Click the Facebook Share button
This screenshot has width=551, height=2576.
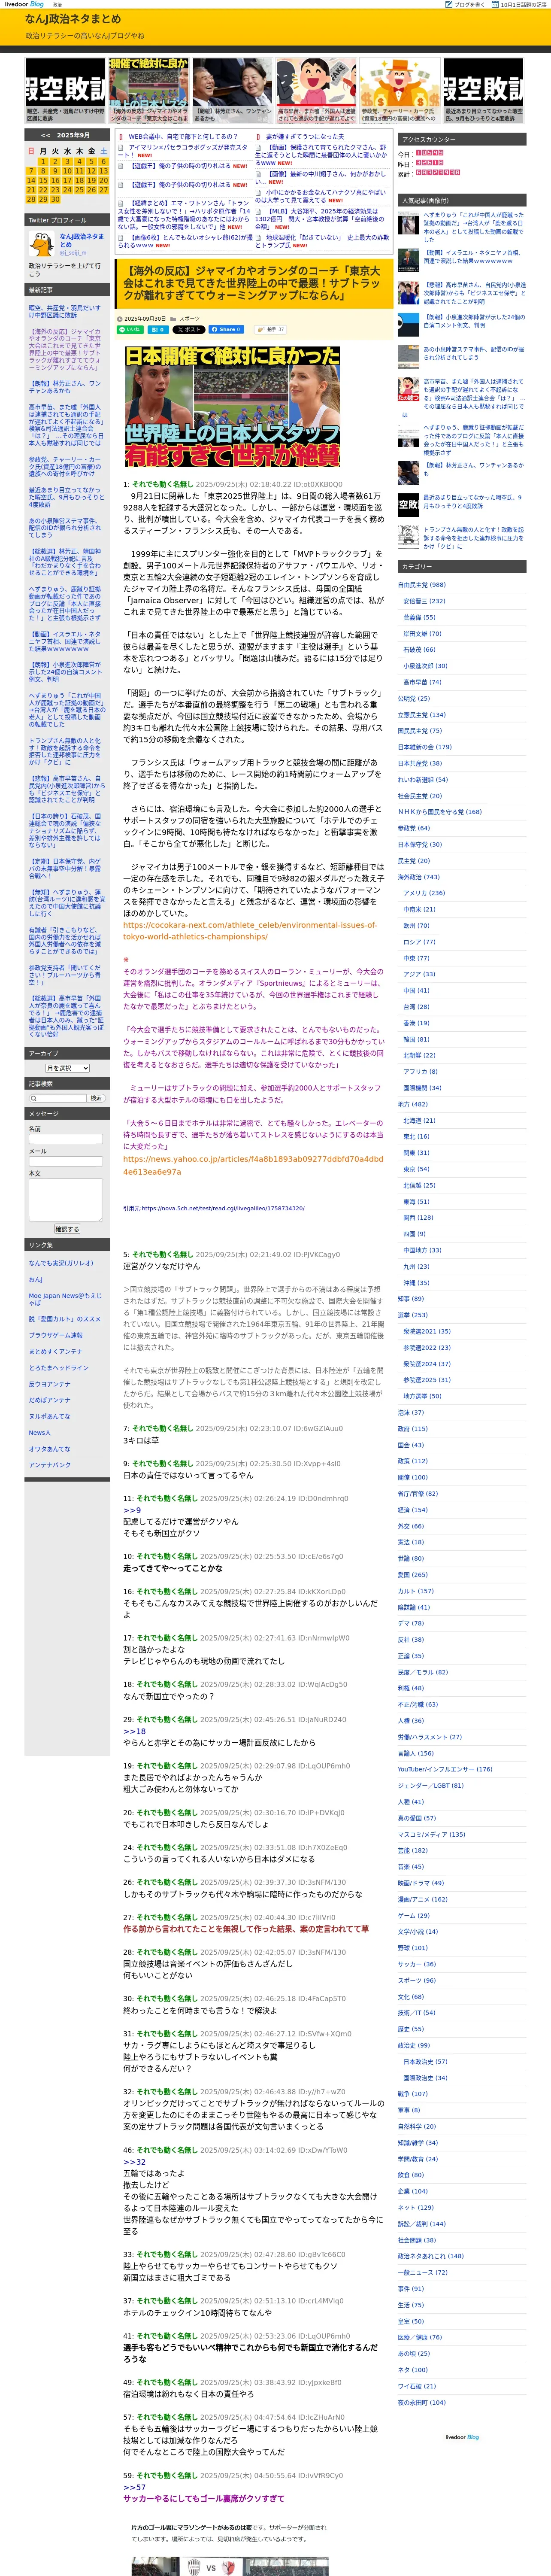point(226,329)
